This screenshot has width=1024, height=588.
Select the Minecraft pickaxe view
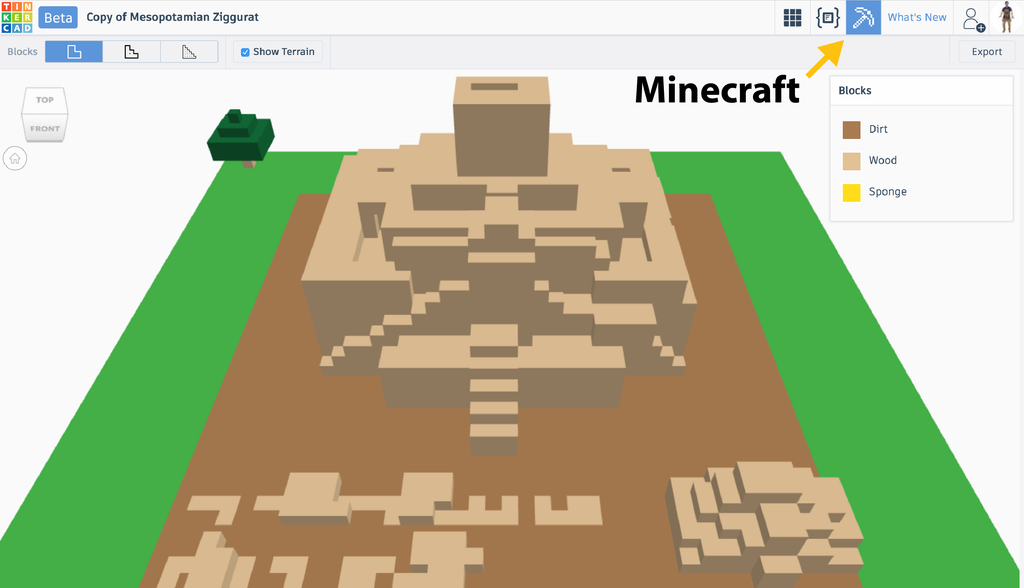click(863, 18)
